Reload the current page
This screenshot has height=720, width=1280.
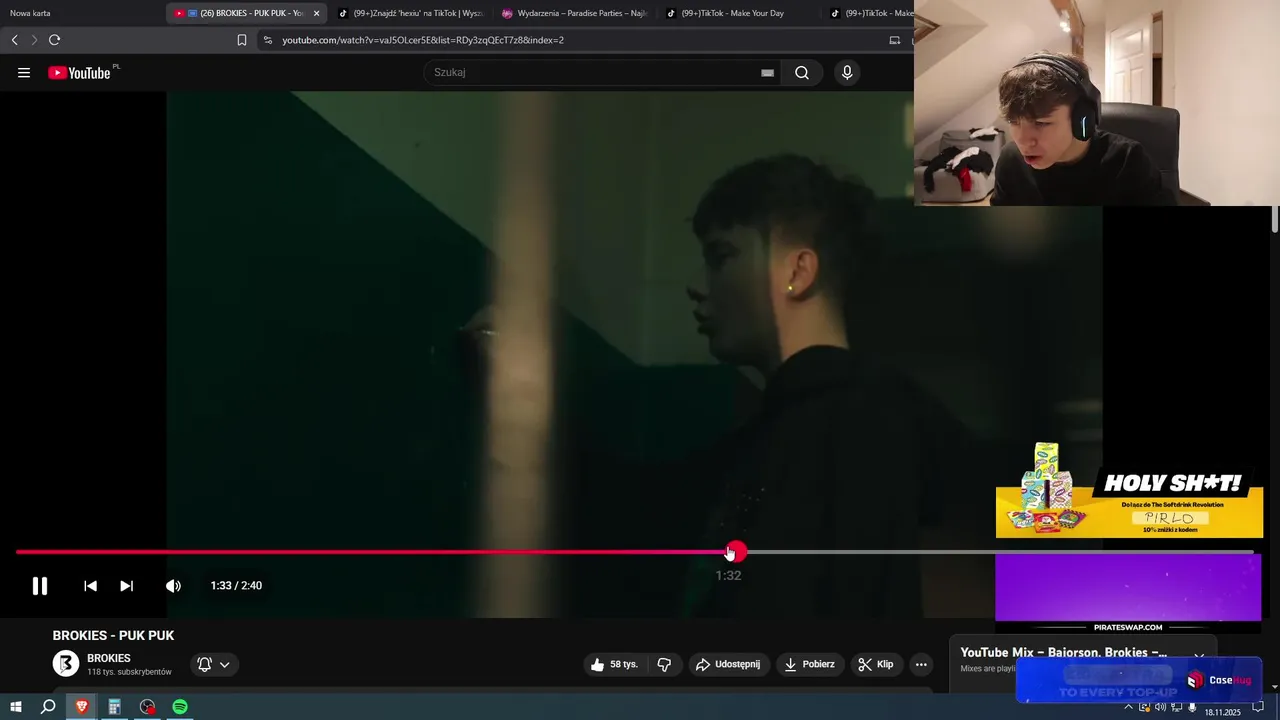pyautogui.click(x=54, y=40)
